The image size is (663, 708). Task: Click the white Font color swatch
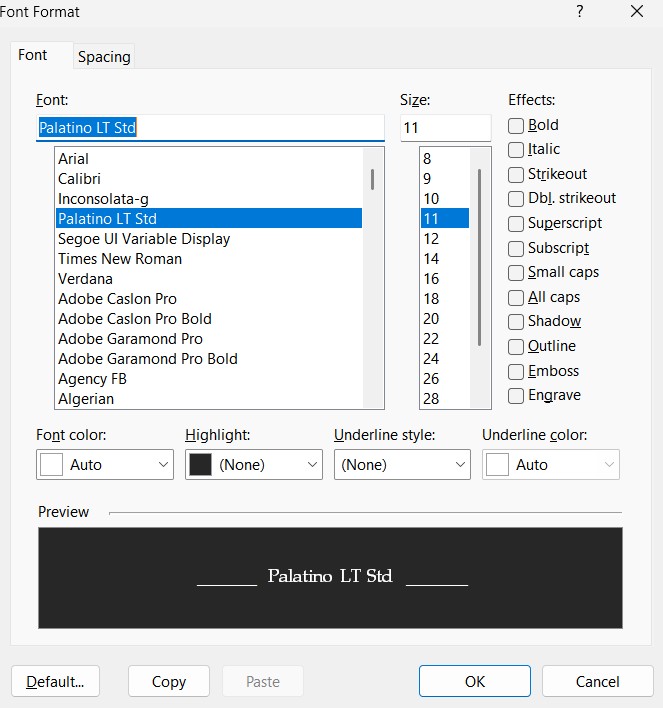point(51,465)
